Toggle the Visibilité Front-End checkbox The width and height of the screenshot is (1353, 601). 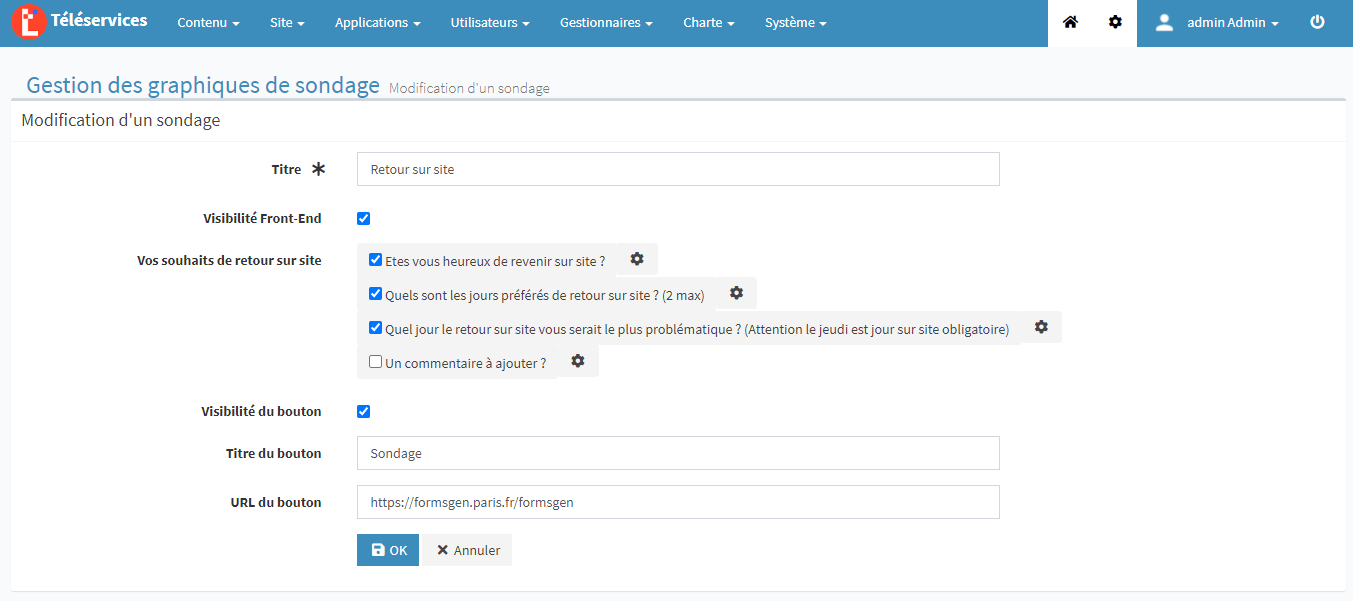(364, 218)
